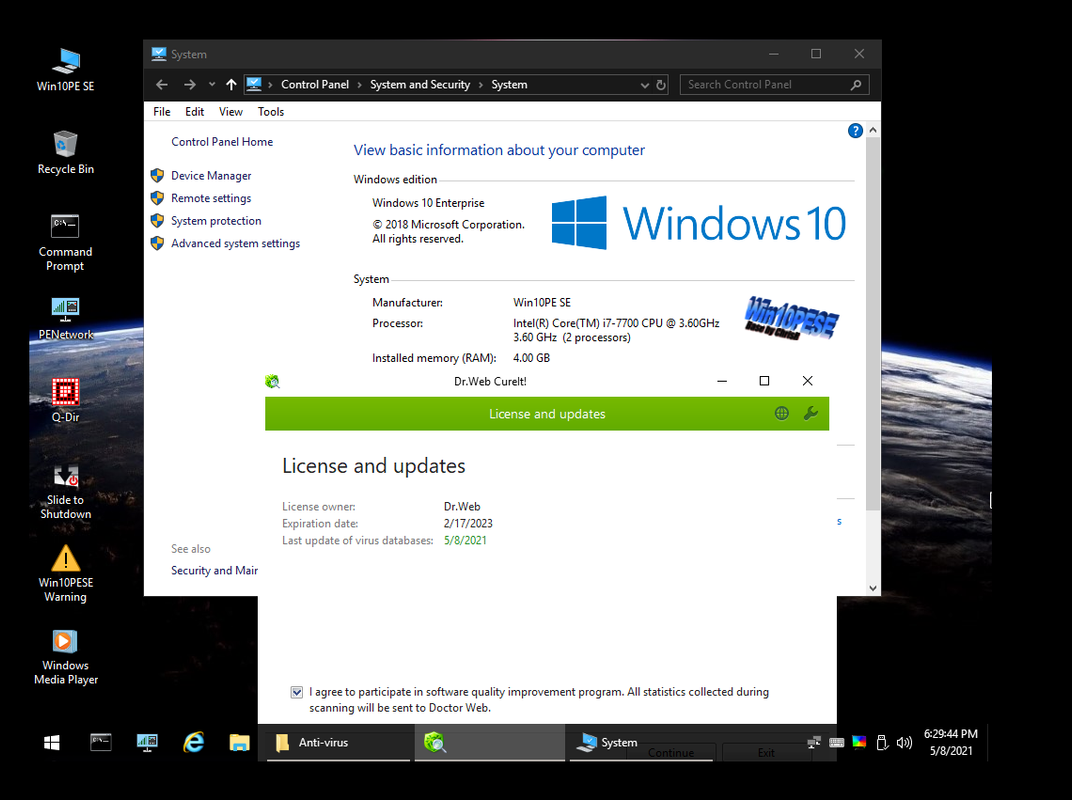Click the Windows 10 Enterprise edition text
1072x800 pixels.
[x=429, y=203]
